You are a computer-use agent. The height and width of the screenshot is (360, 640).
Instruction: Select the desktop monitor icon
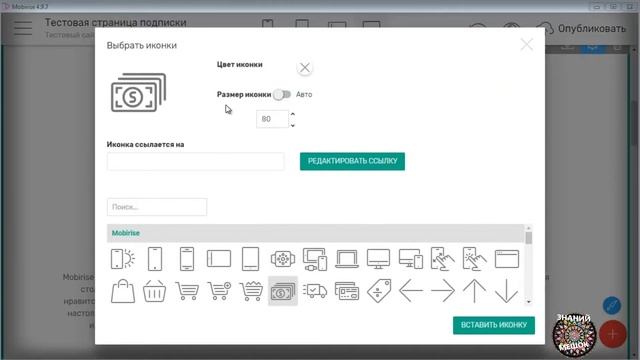tap(378, 259)
